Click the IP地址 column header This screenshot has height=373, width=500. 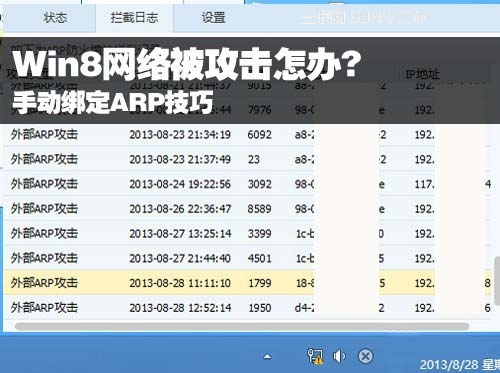point(422,74)
